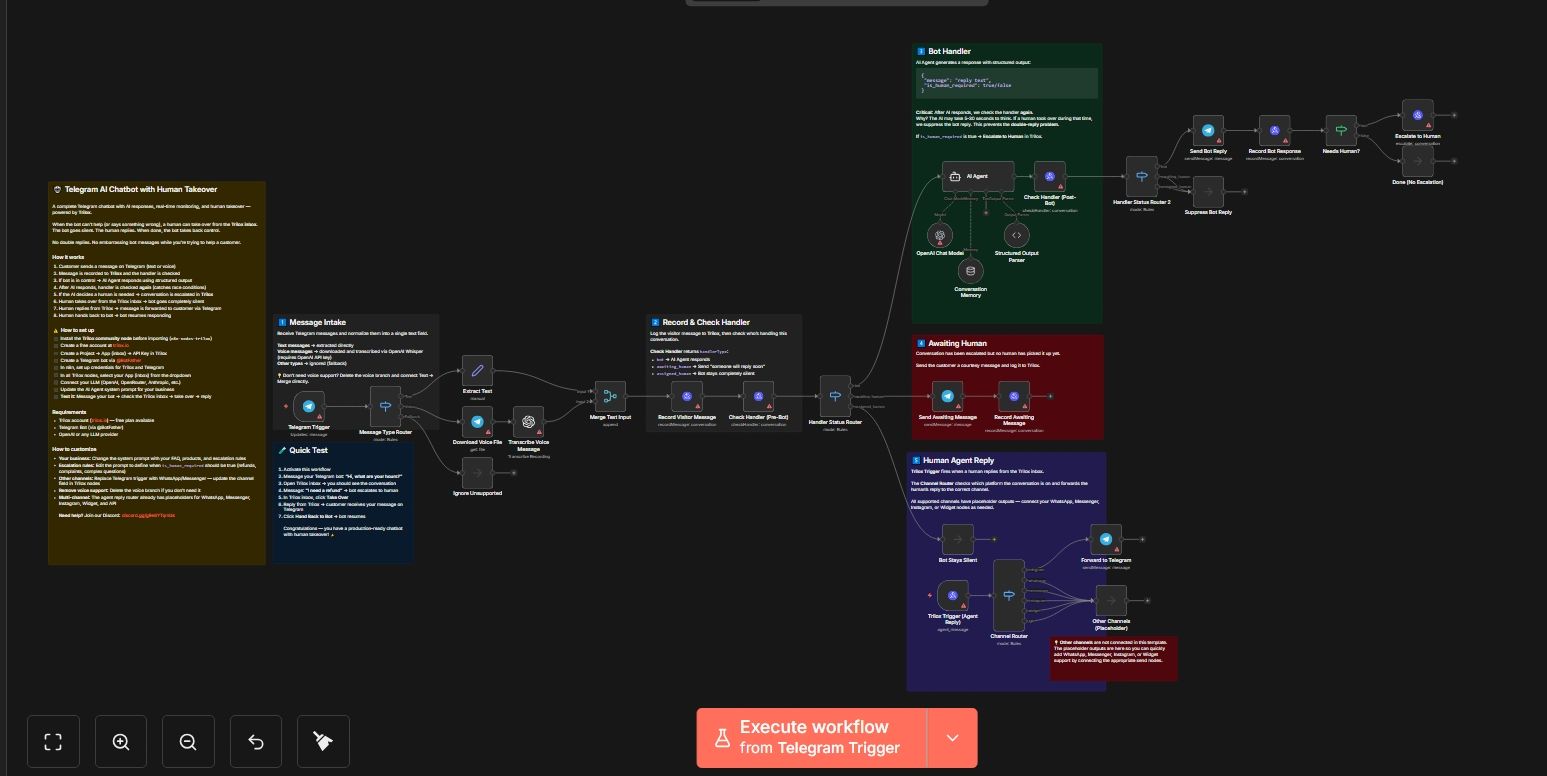This screenshot has height=776, width=1547.
Task: Zoom in on the workflow canvas
Action: point(121,741)
